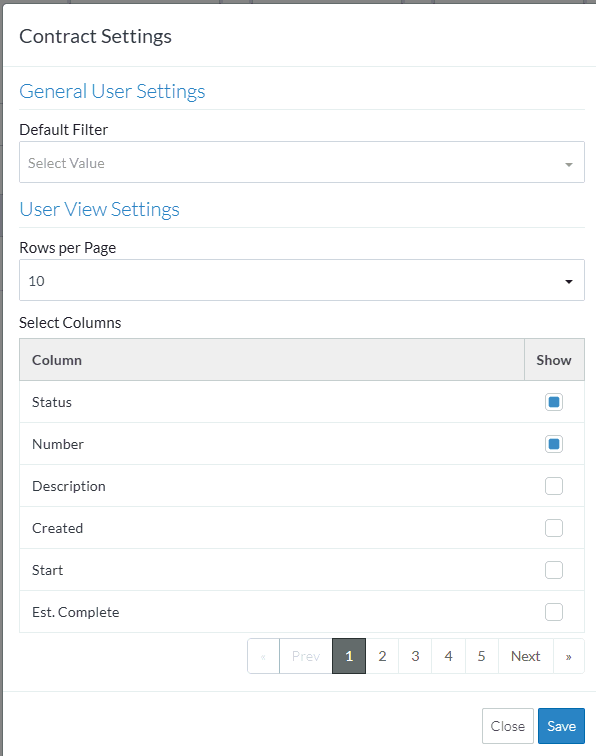Enable the Description column checkbox
The image size is (596, 756).
pyautogui.click(x=554, y=486)
